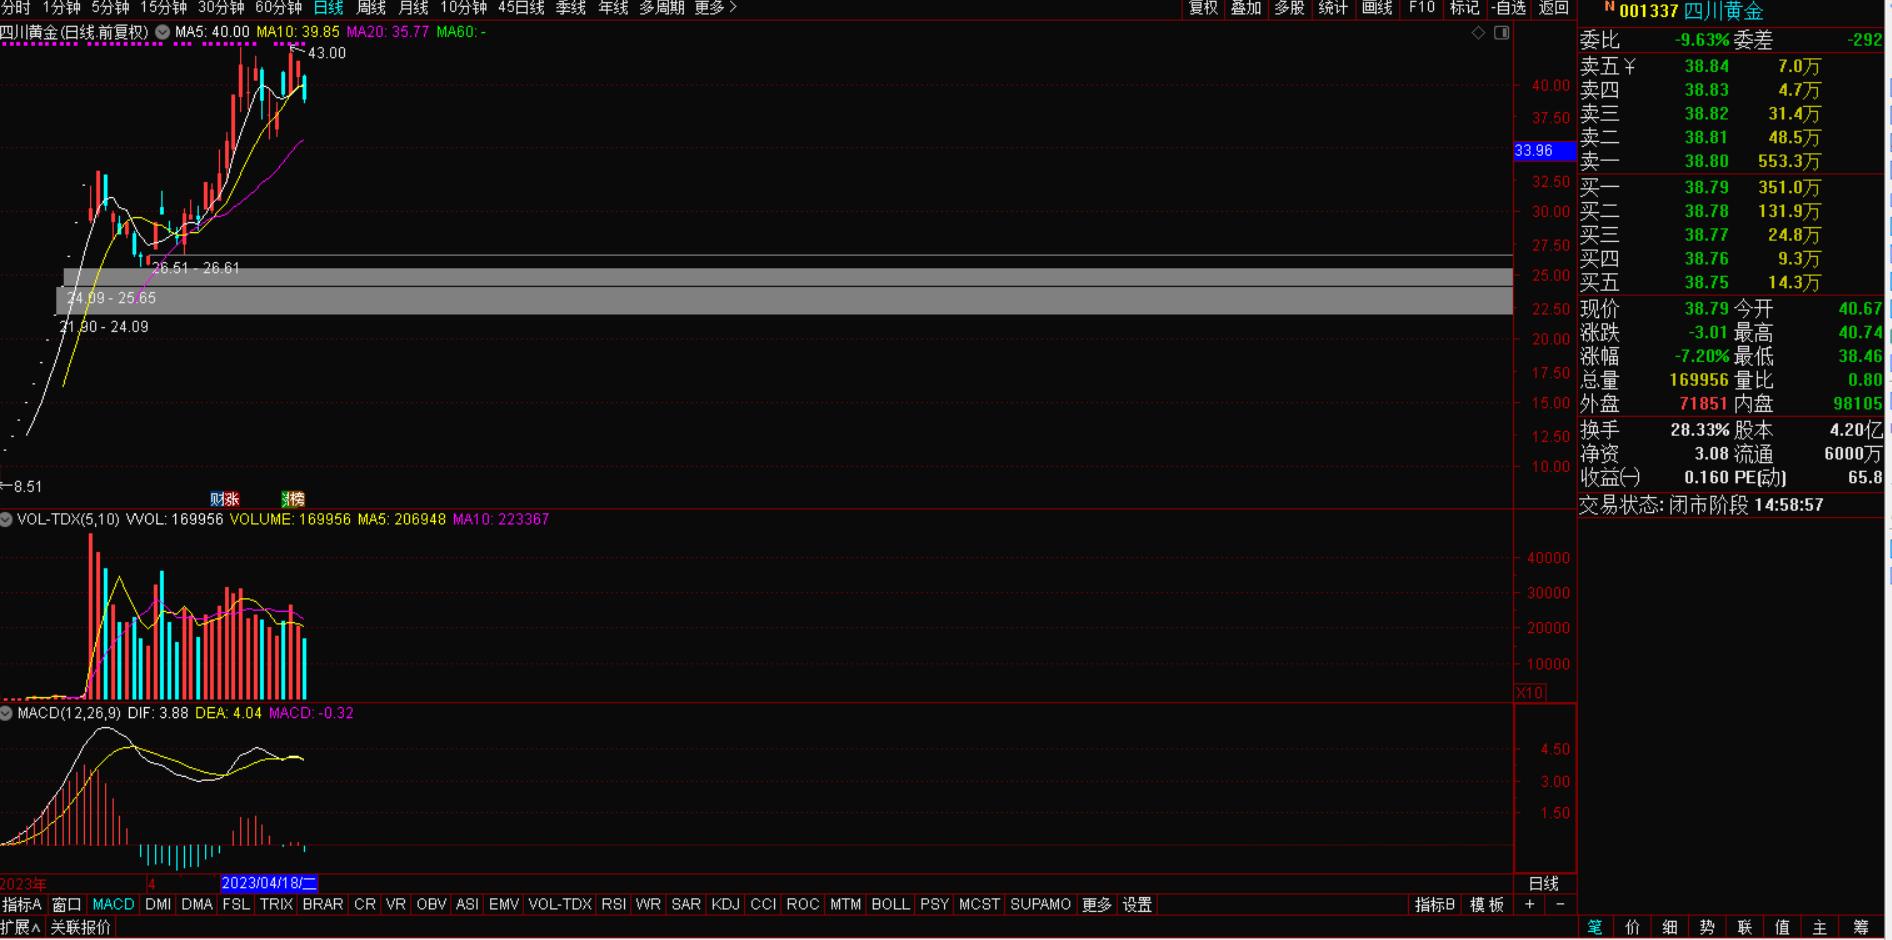Open the 画线 drawing tools
Screen dimensions: 1892x940
1377,8
